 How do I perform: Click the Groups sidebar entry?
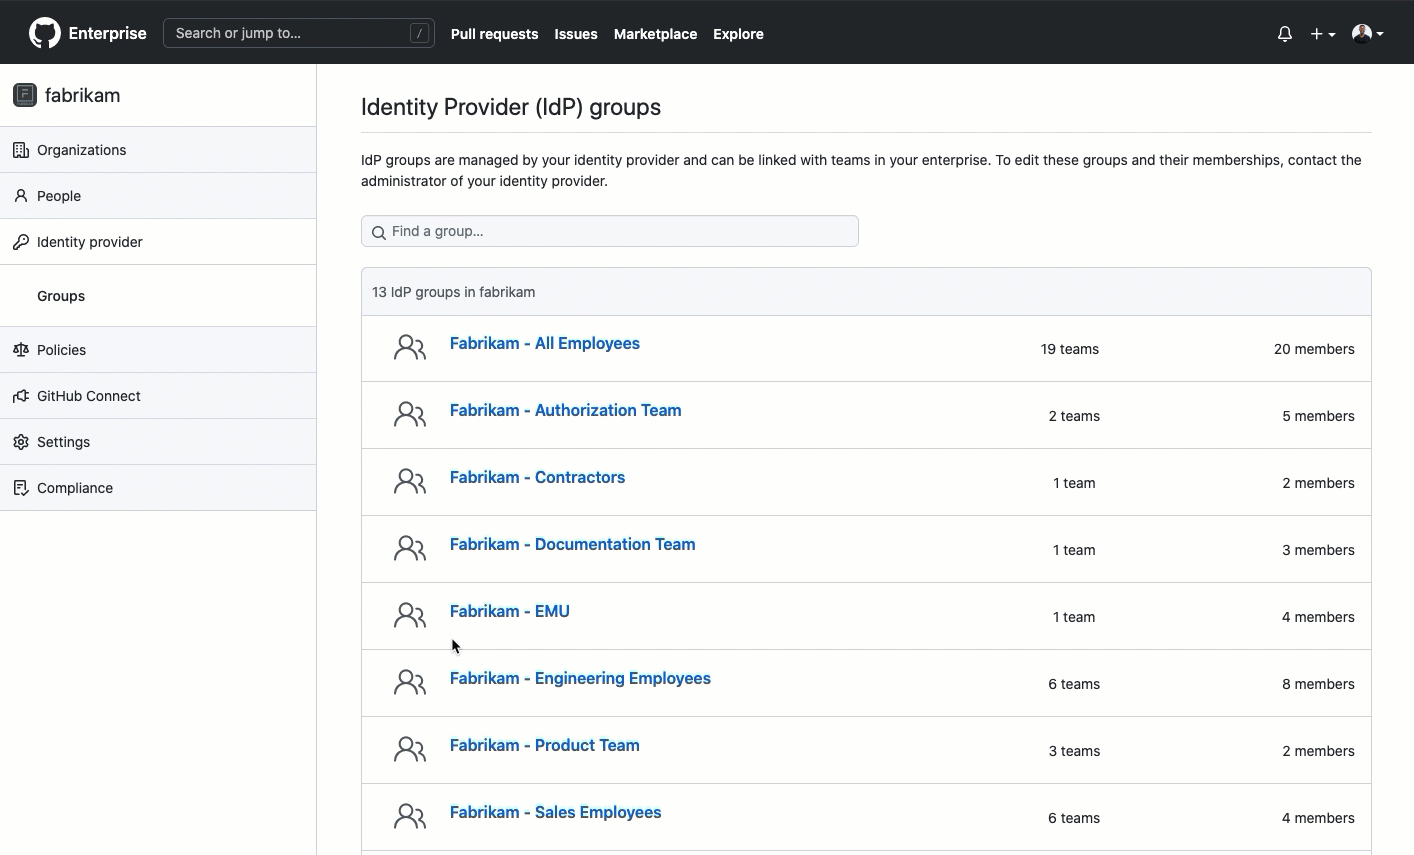60,295
